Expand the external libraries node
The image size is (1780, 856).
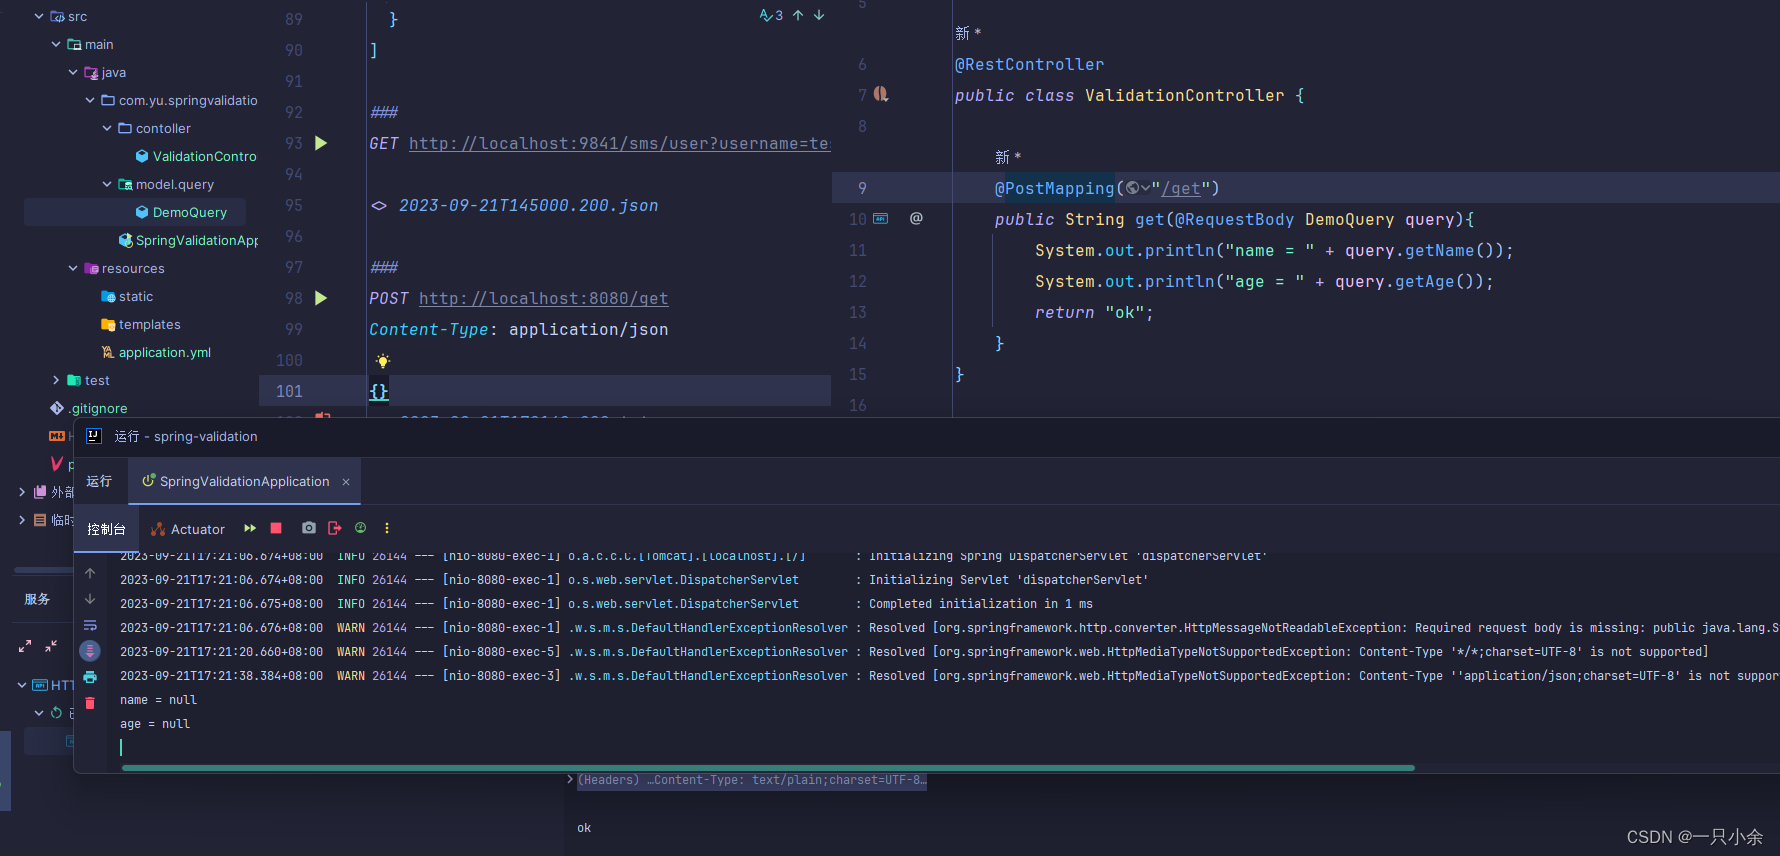22,492
